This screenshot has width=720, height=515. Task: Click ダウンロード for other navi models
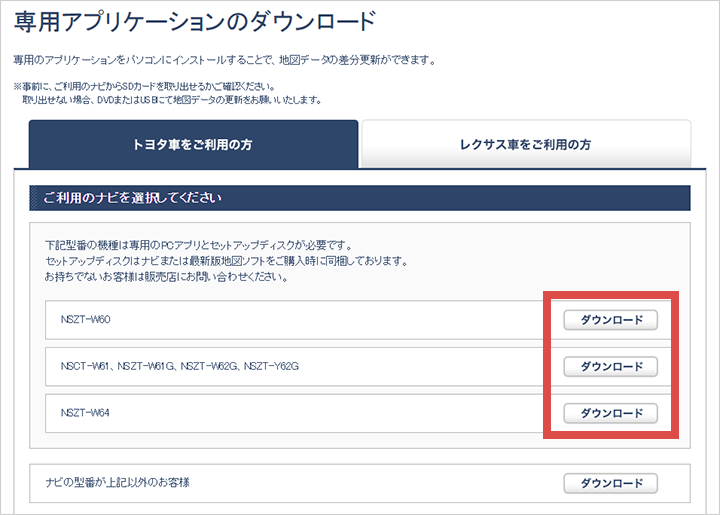pos(610,483)
